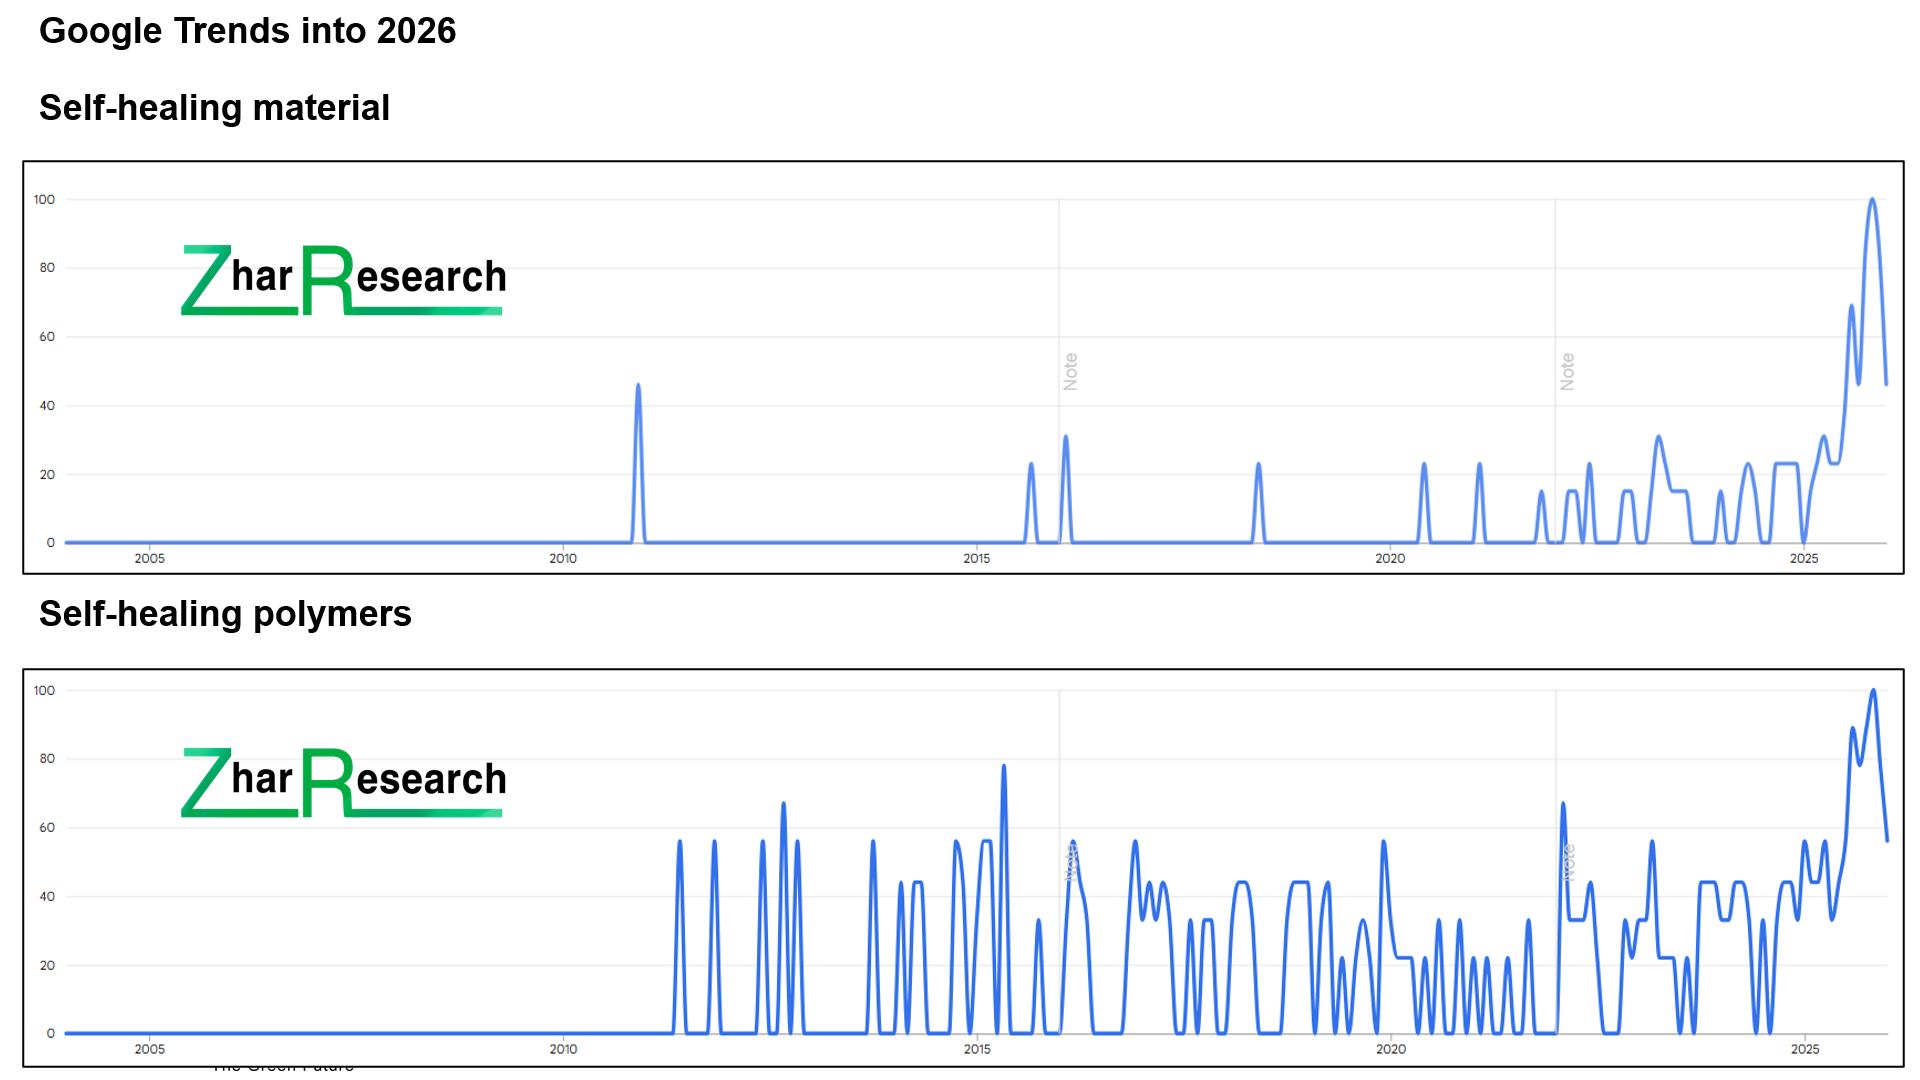The image size is (1920, 1080).
Task: Click the 2016 Note marker in the polymers chart
Action: click(x=1071, y=862)
